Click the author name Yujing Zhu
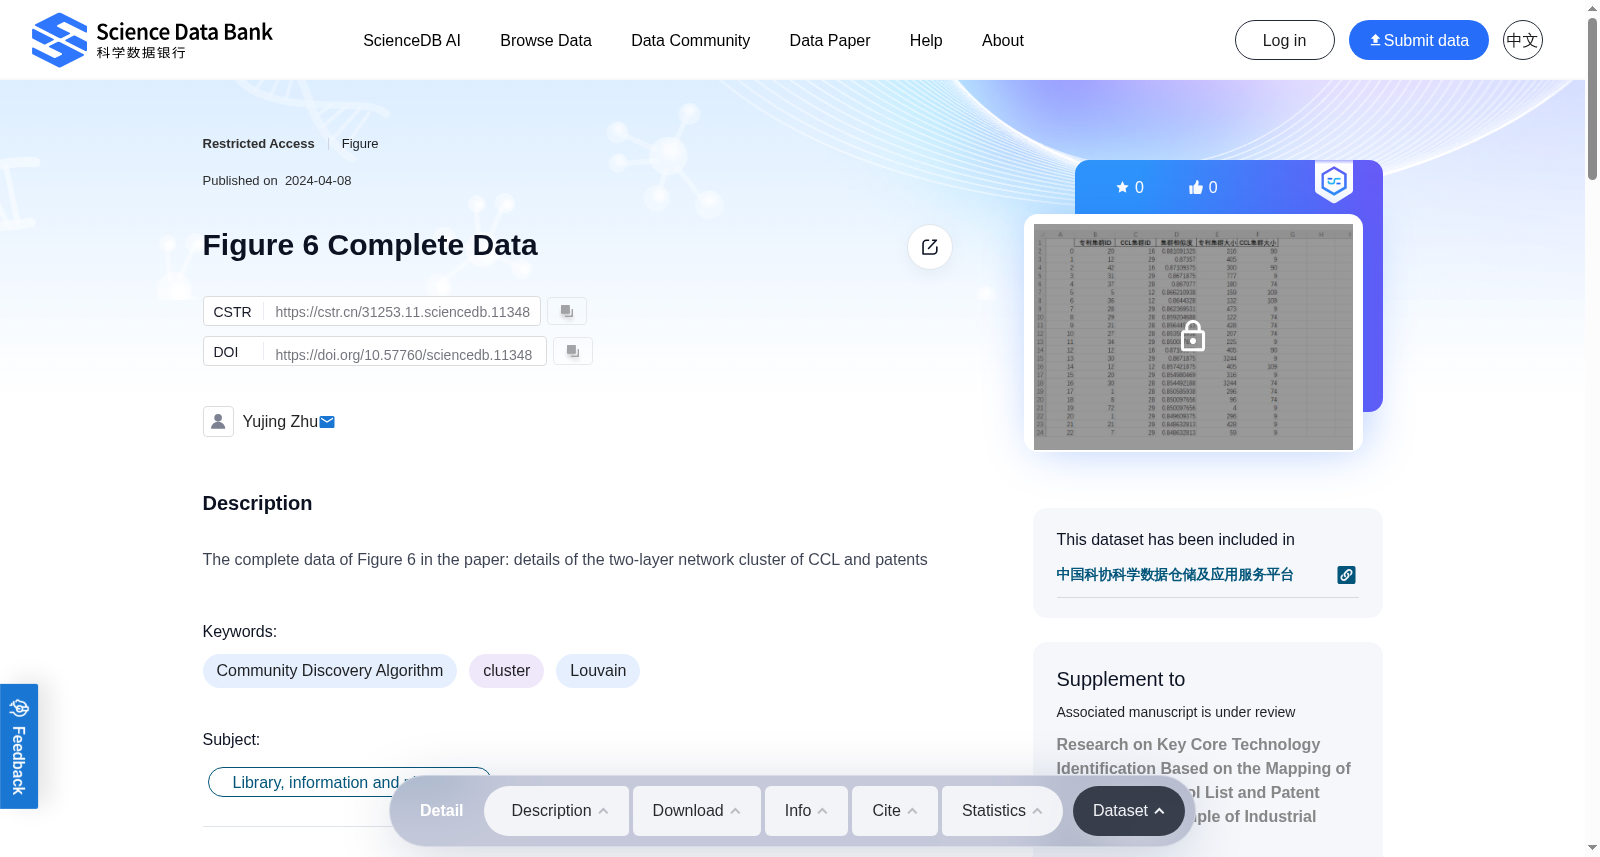Screen dimensions: 1600x857 [x=280, y=422]
